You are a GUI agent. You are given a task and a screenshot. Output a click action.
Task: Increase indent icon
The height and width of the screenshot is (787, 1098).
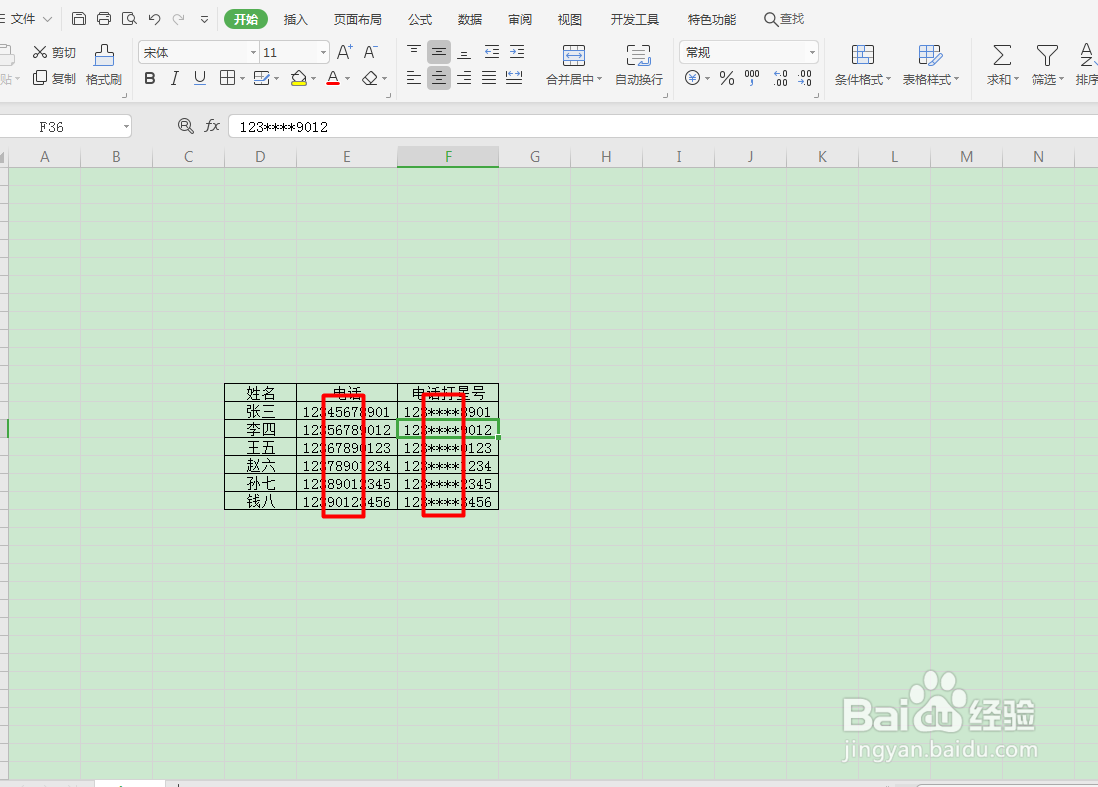[x=517, y=51]
